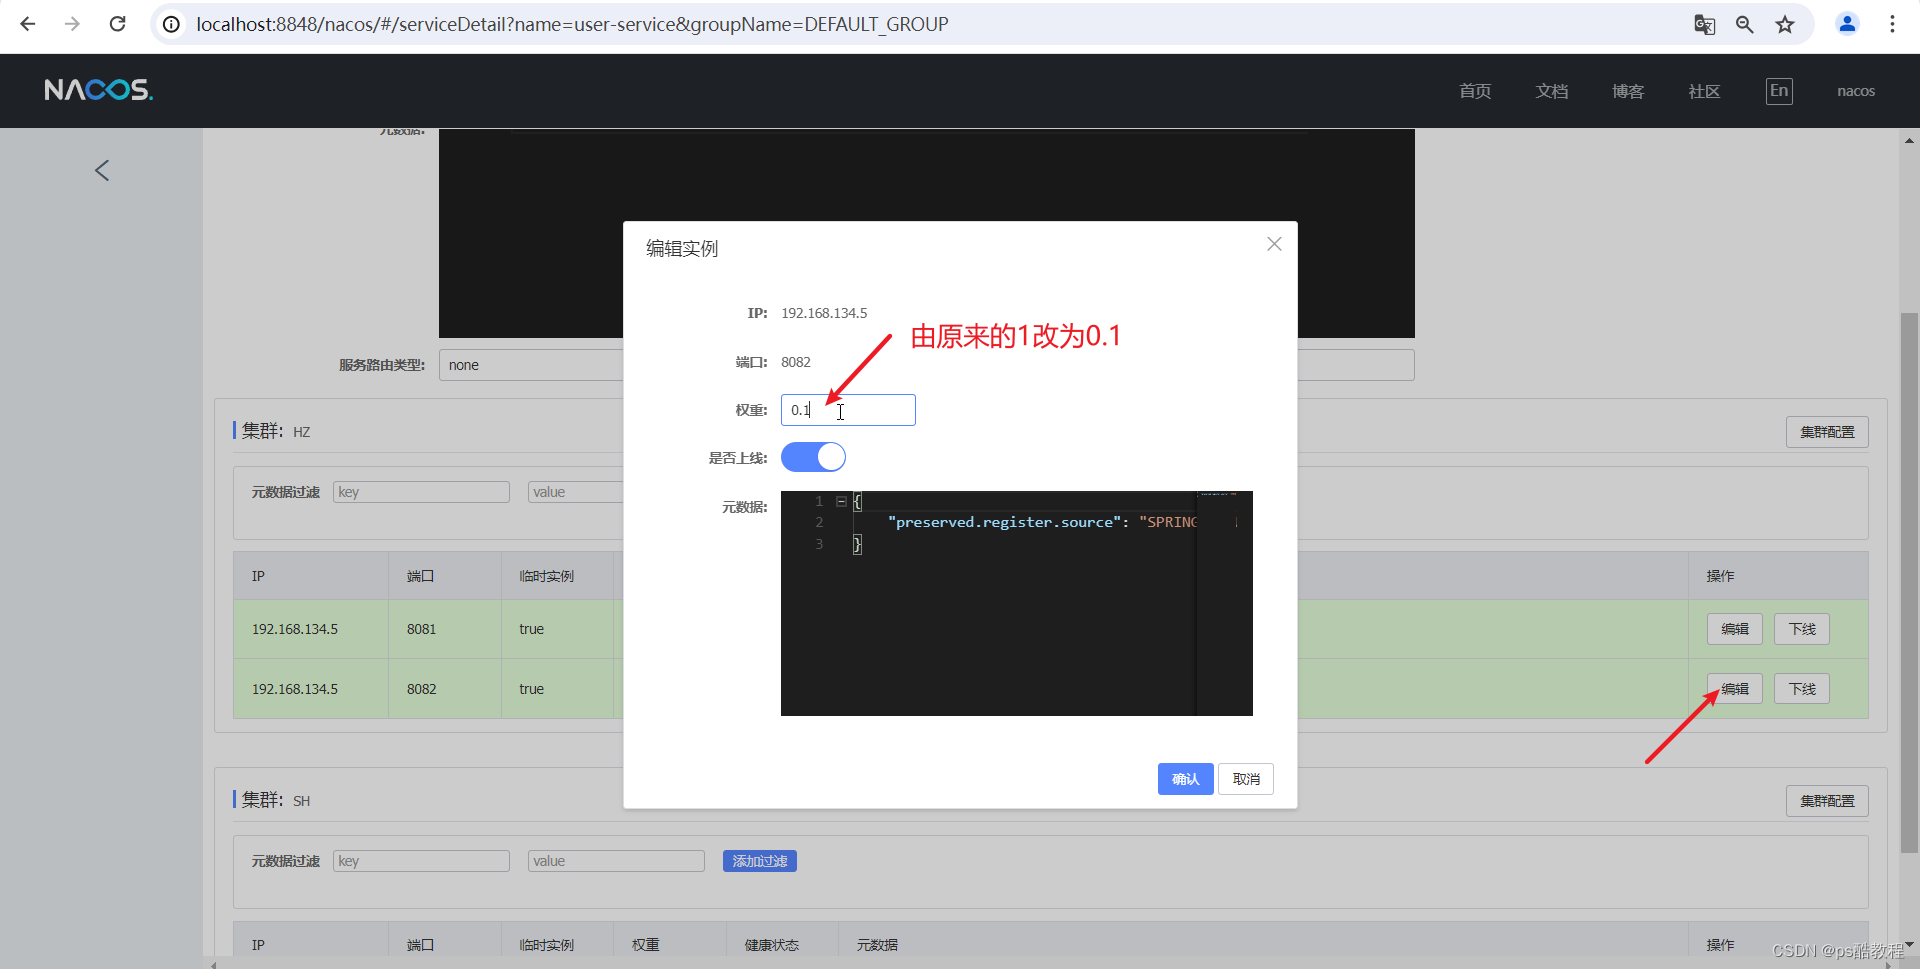Open the 社区 nav item
Viewport: 1920px width, 969px height.
click(x=1704, y=91)
